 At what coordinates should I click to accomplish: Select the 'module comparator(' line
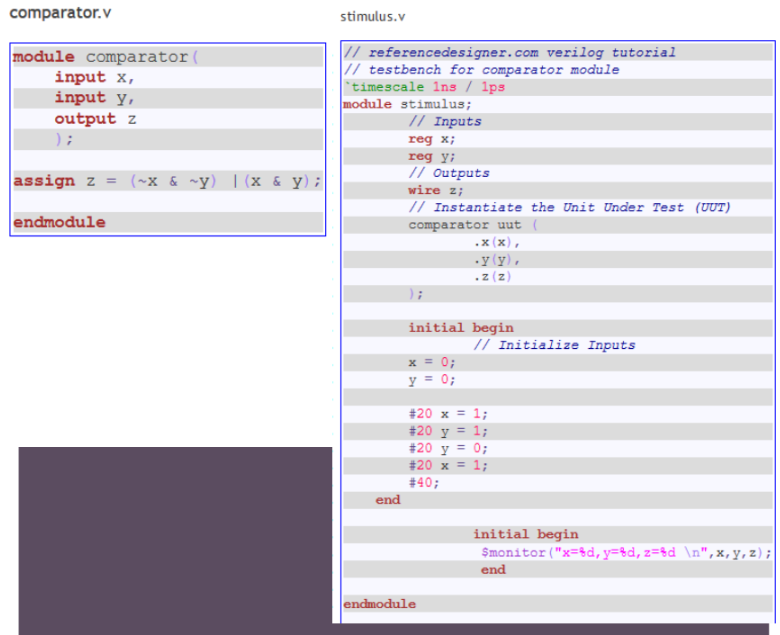pos(105,57)
